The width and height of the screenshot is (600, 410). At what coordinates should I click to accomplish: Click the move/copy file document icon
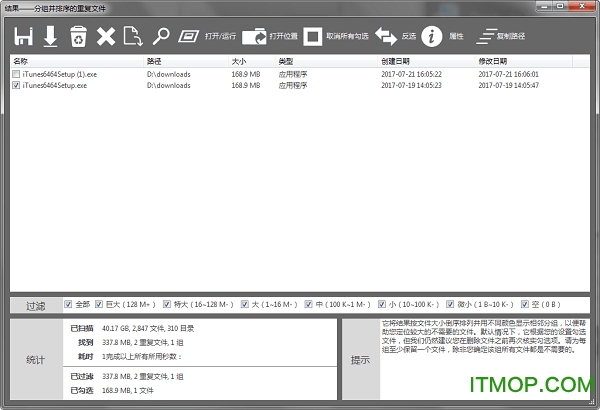tap(133, 36)
